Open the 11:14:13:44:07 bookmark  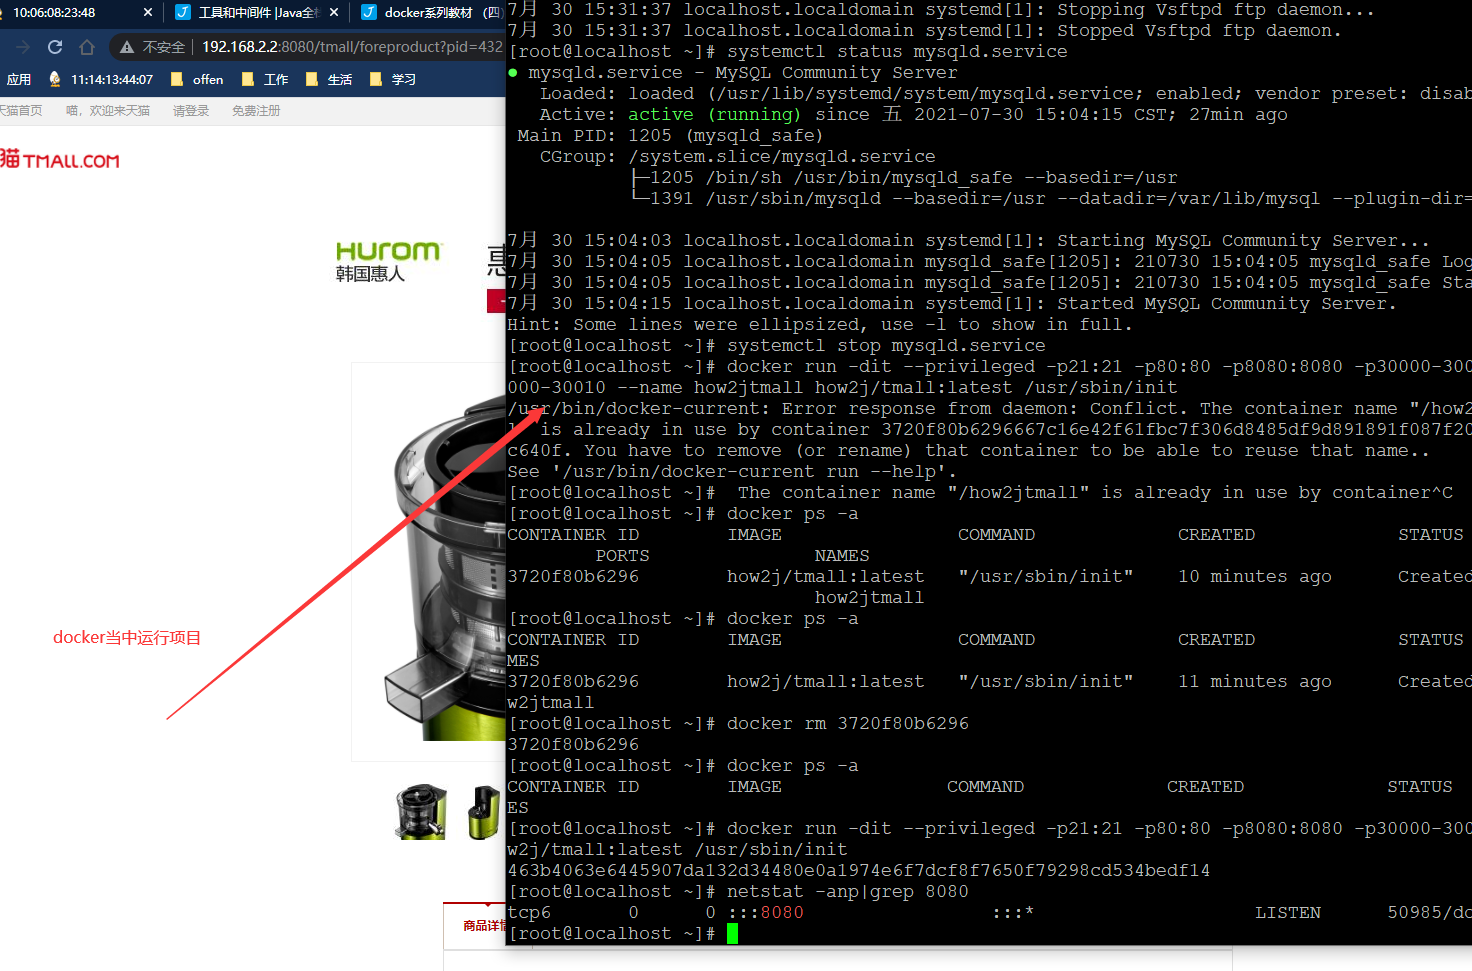101,79
